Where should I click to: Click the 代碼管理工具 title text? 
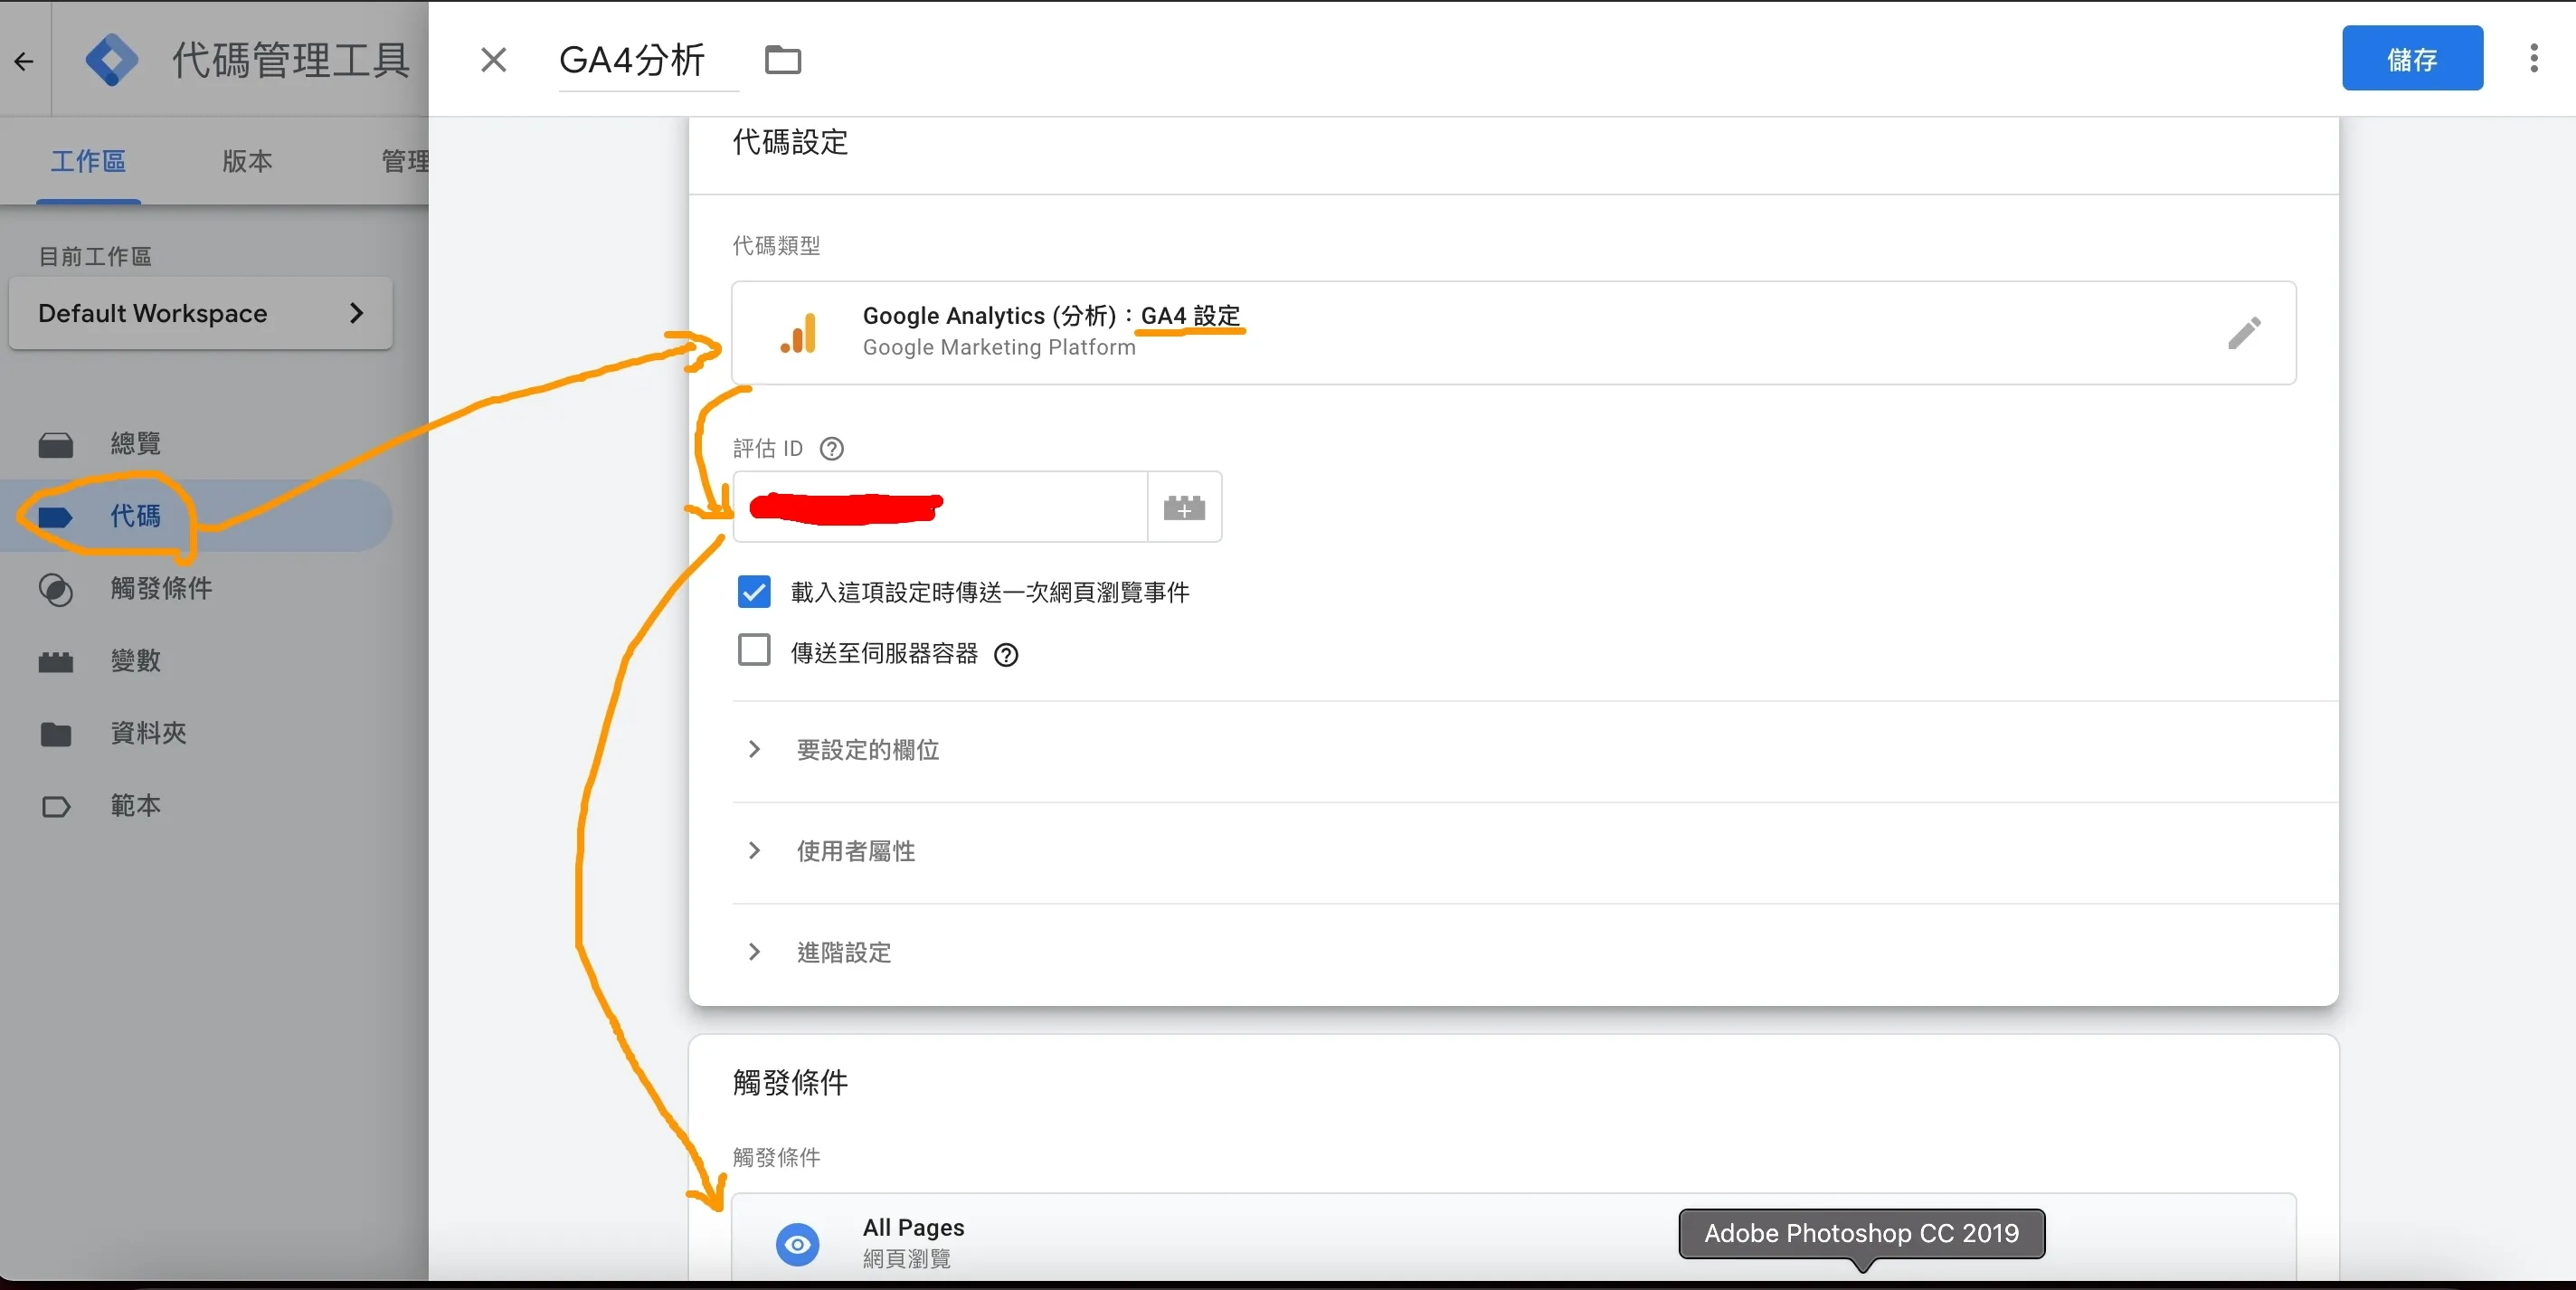290,61
